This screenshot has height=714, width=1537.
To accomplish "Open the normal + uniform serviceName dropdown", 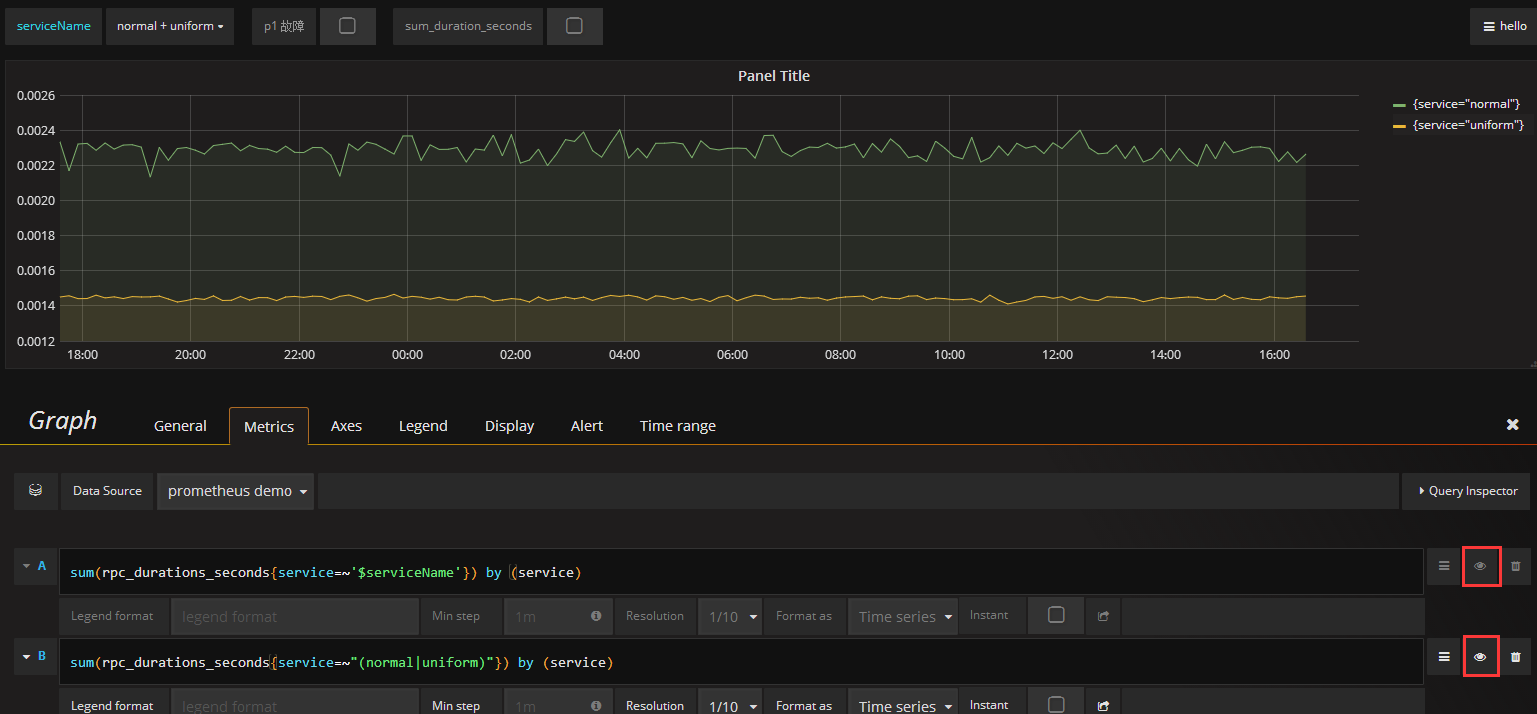I will (x=170, y=26).
